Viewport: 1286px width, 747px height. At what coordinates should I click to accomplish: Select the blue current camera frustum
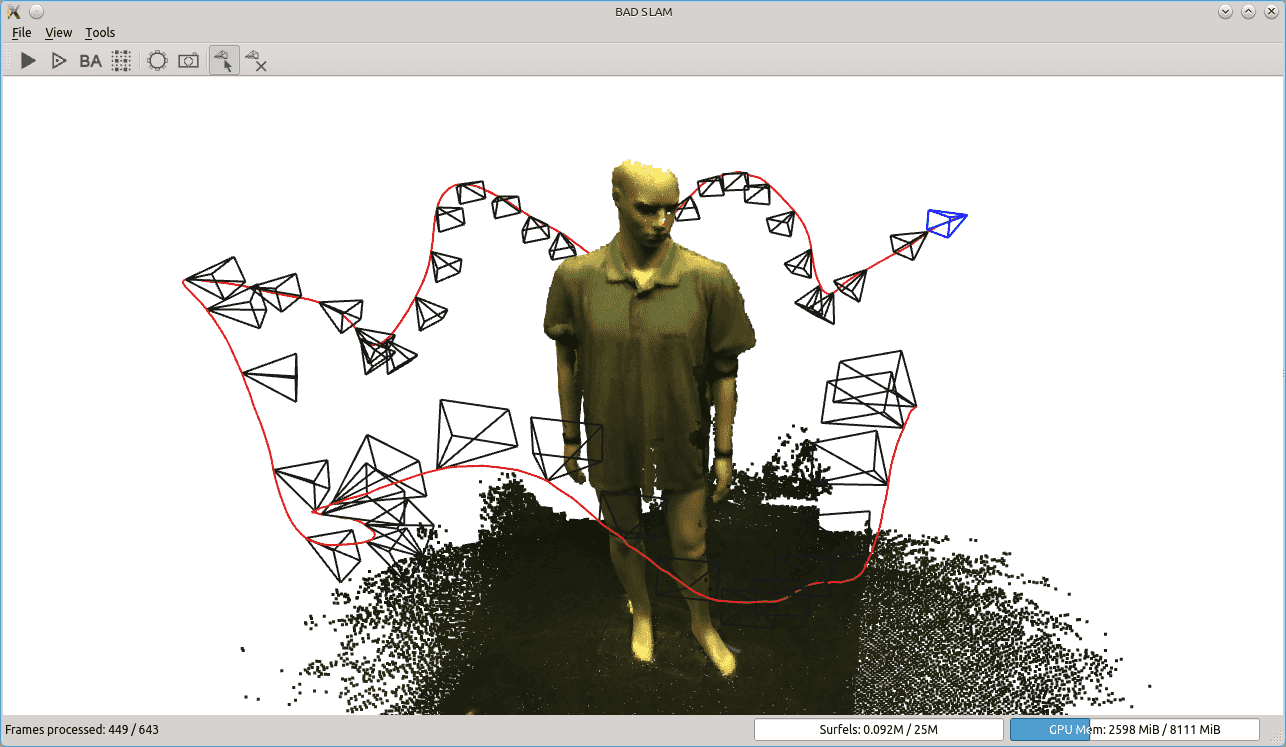(945, 222)
